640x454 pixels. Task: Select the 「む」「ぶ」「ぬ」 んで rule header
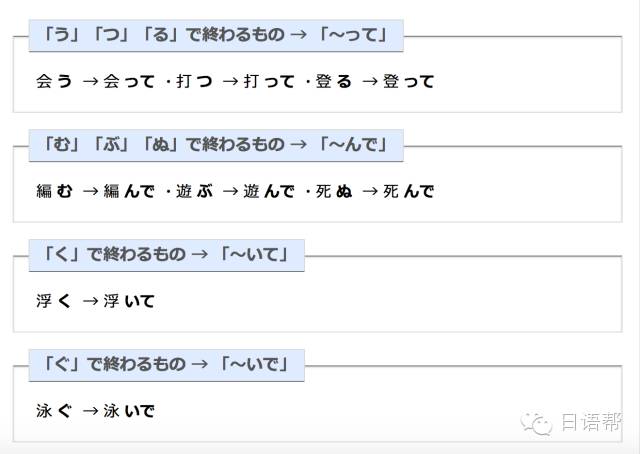pyautogui.click(x=216, y=145)
